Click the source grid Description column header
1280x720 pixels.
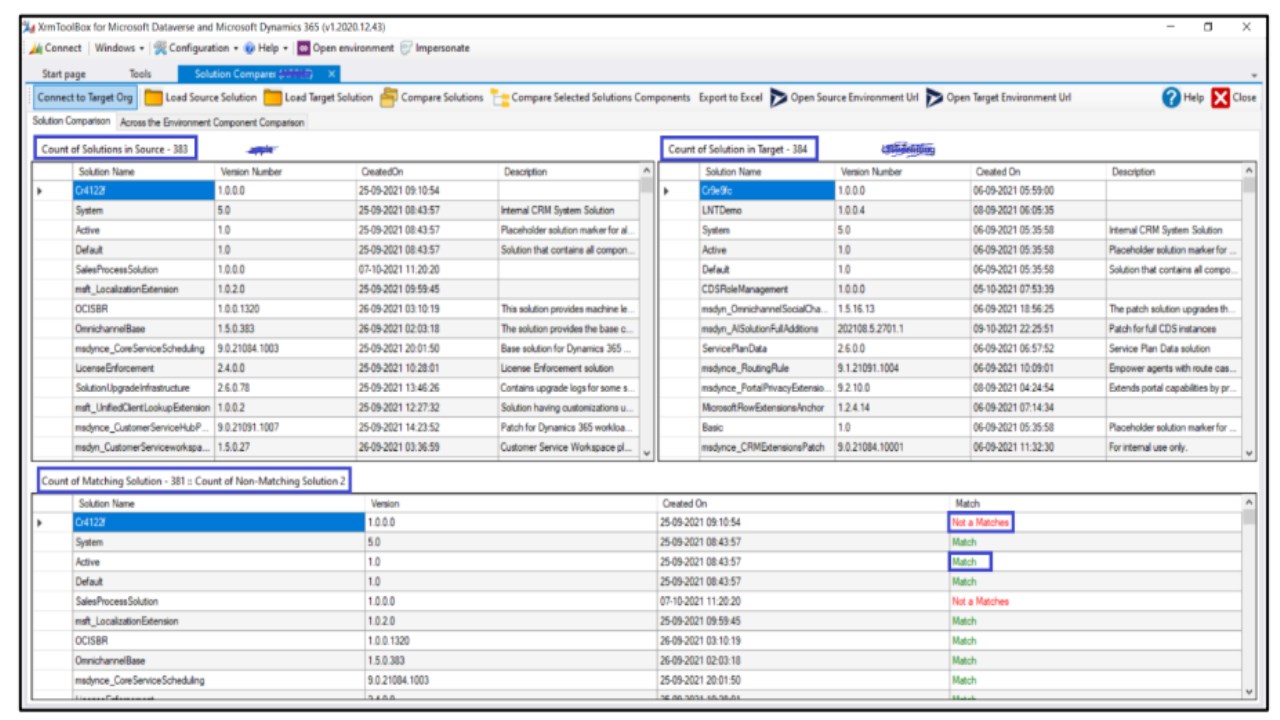pyautogui.click(x=568, y=172)
